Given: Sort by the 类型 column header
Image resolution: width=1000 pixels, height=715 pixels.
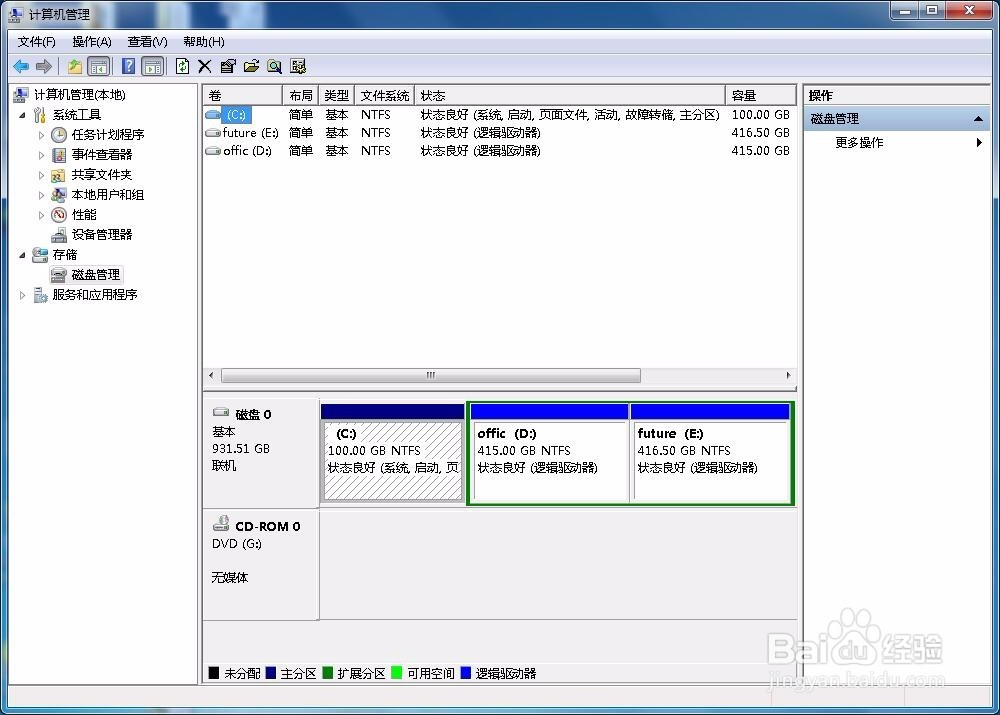Looking at the screenshot, I should click(x=336, y=96).
